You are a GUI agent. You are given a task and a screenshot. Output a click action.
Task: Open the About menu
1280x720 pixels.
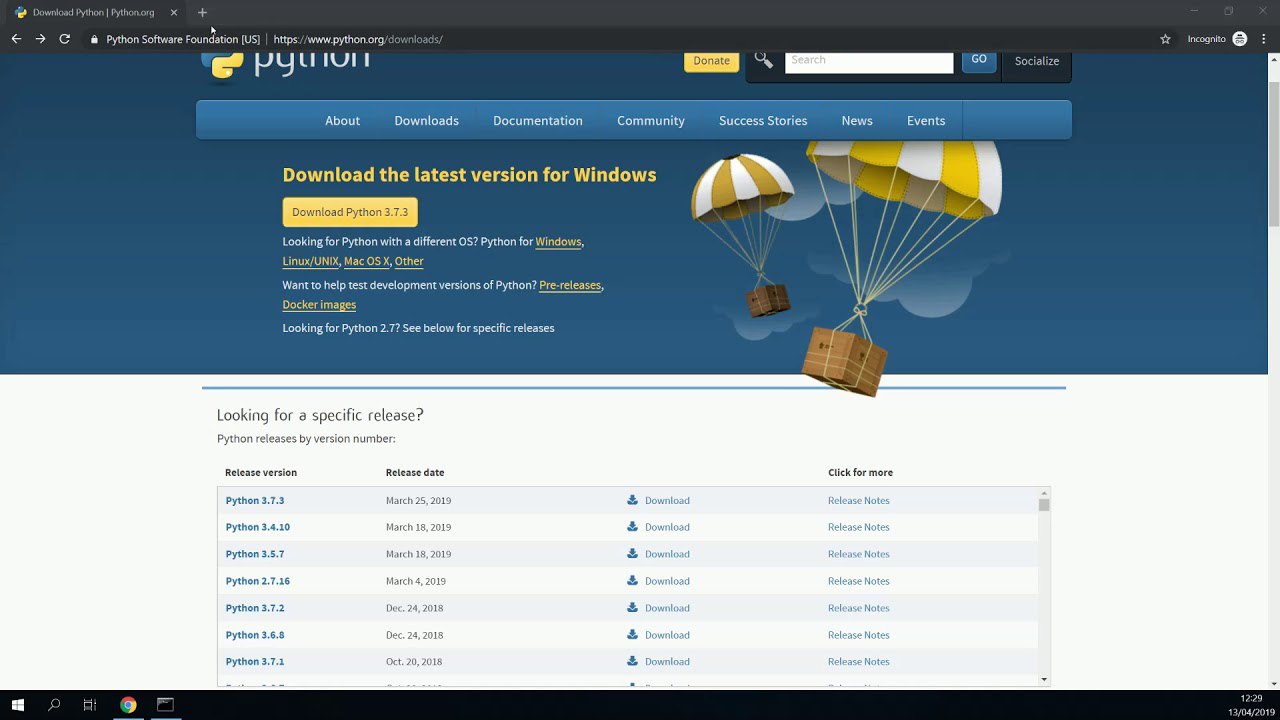(342, 120)
